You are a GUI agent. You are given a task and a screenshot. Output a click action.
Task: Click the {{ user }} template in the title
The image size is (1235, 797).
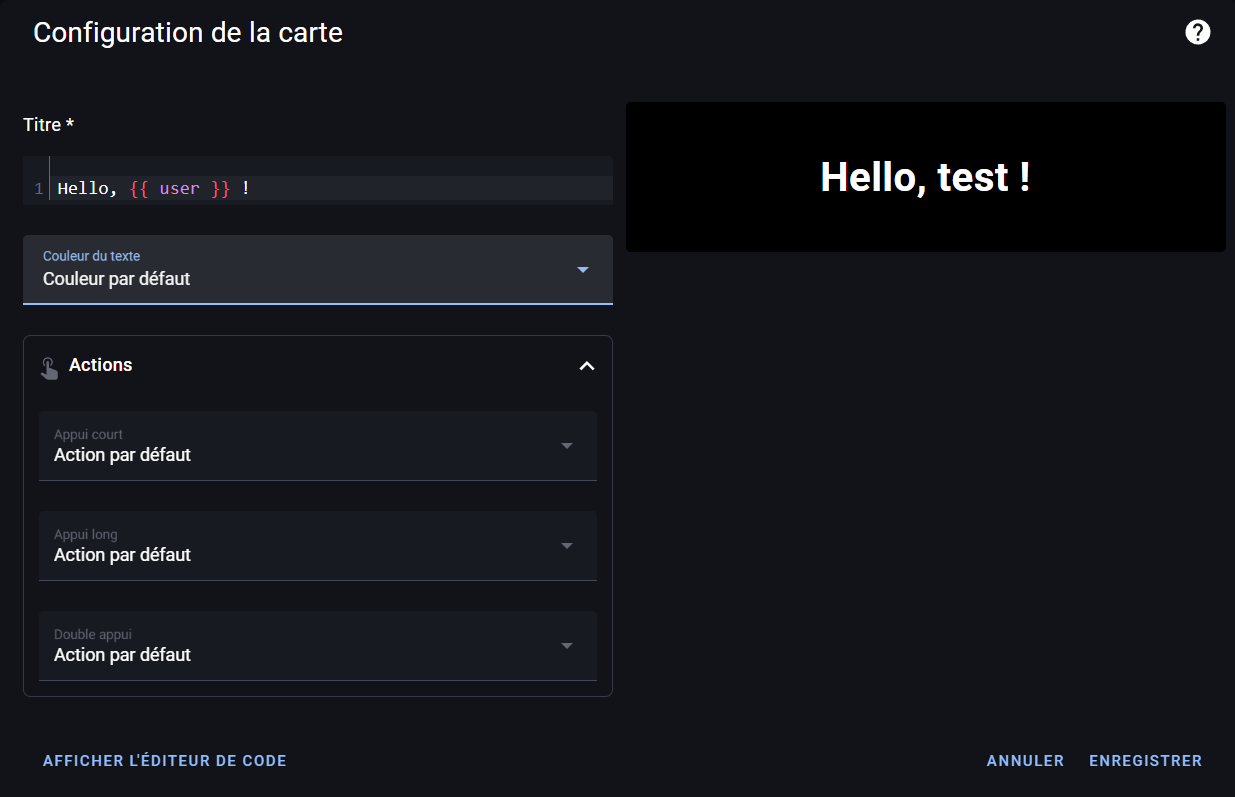[178, 188]
